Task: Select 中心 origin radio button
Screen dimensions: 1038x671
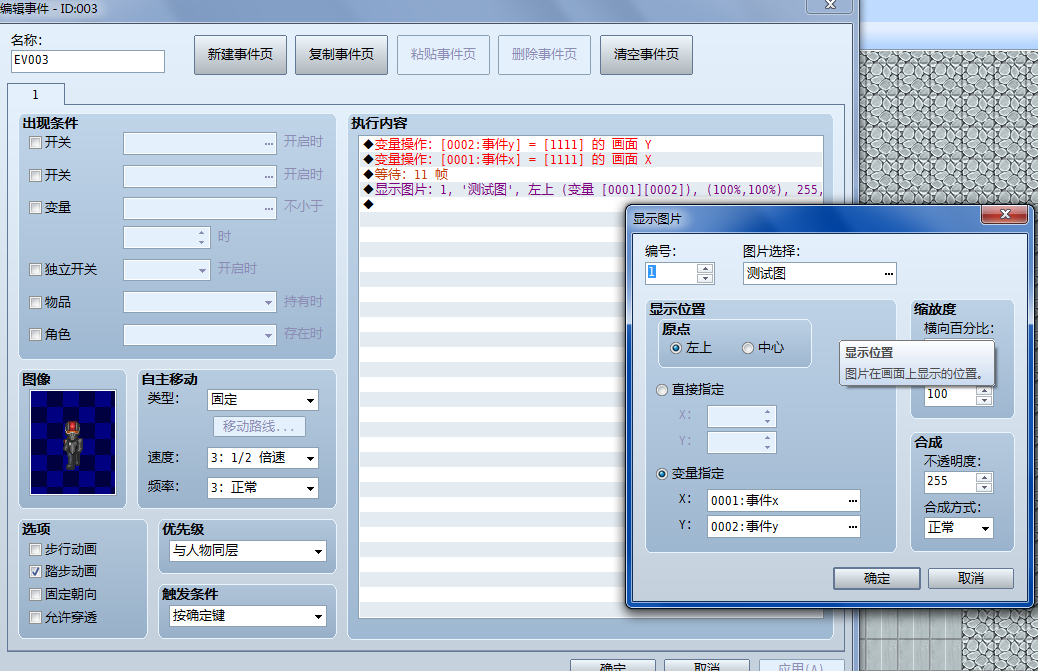Action: click(x=748, y=348)
